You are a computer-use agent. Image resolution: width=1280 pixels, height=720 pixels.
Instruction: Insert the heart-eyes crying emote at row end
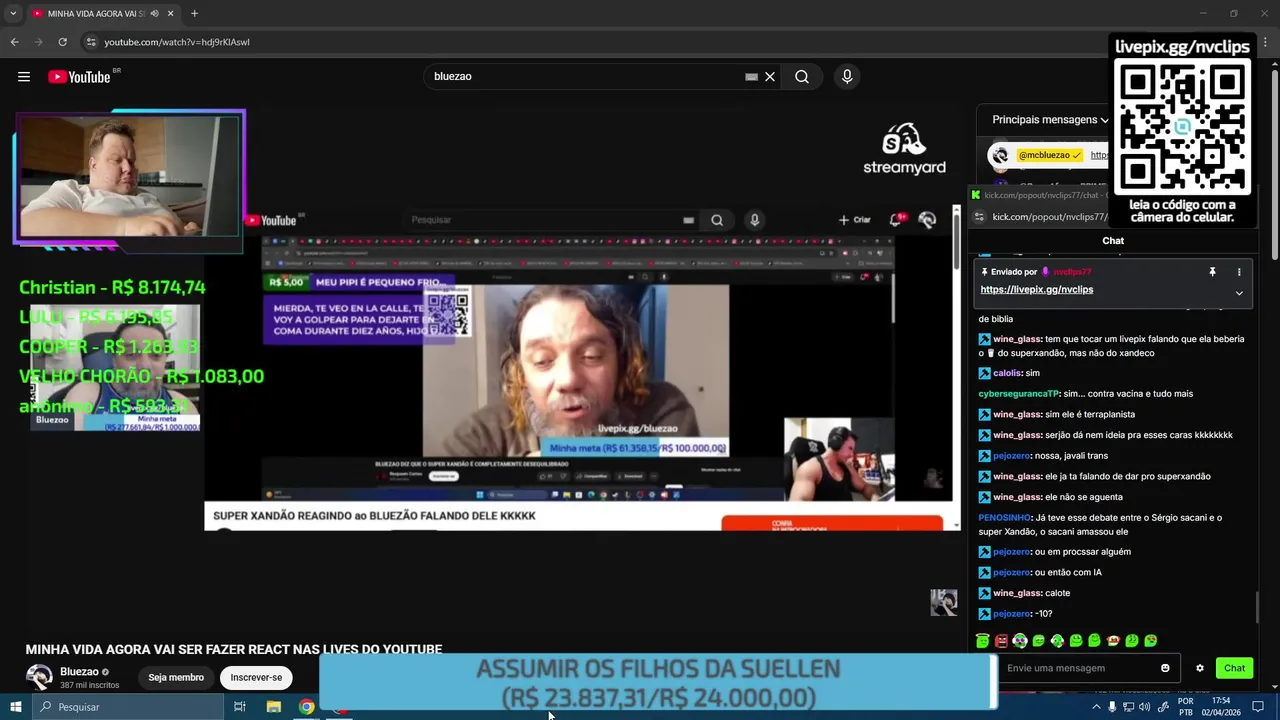click(x=1151, y=641)
